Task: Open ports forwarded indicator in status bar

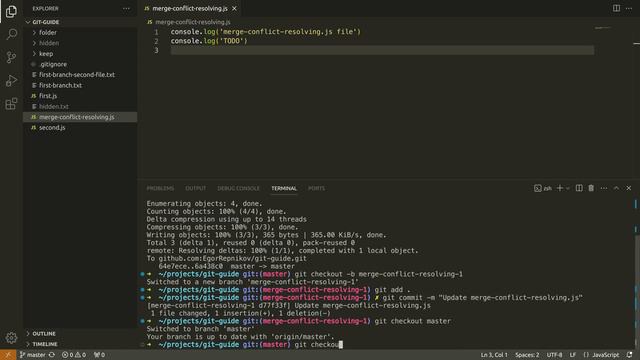Action: click(99, 355)
